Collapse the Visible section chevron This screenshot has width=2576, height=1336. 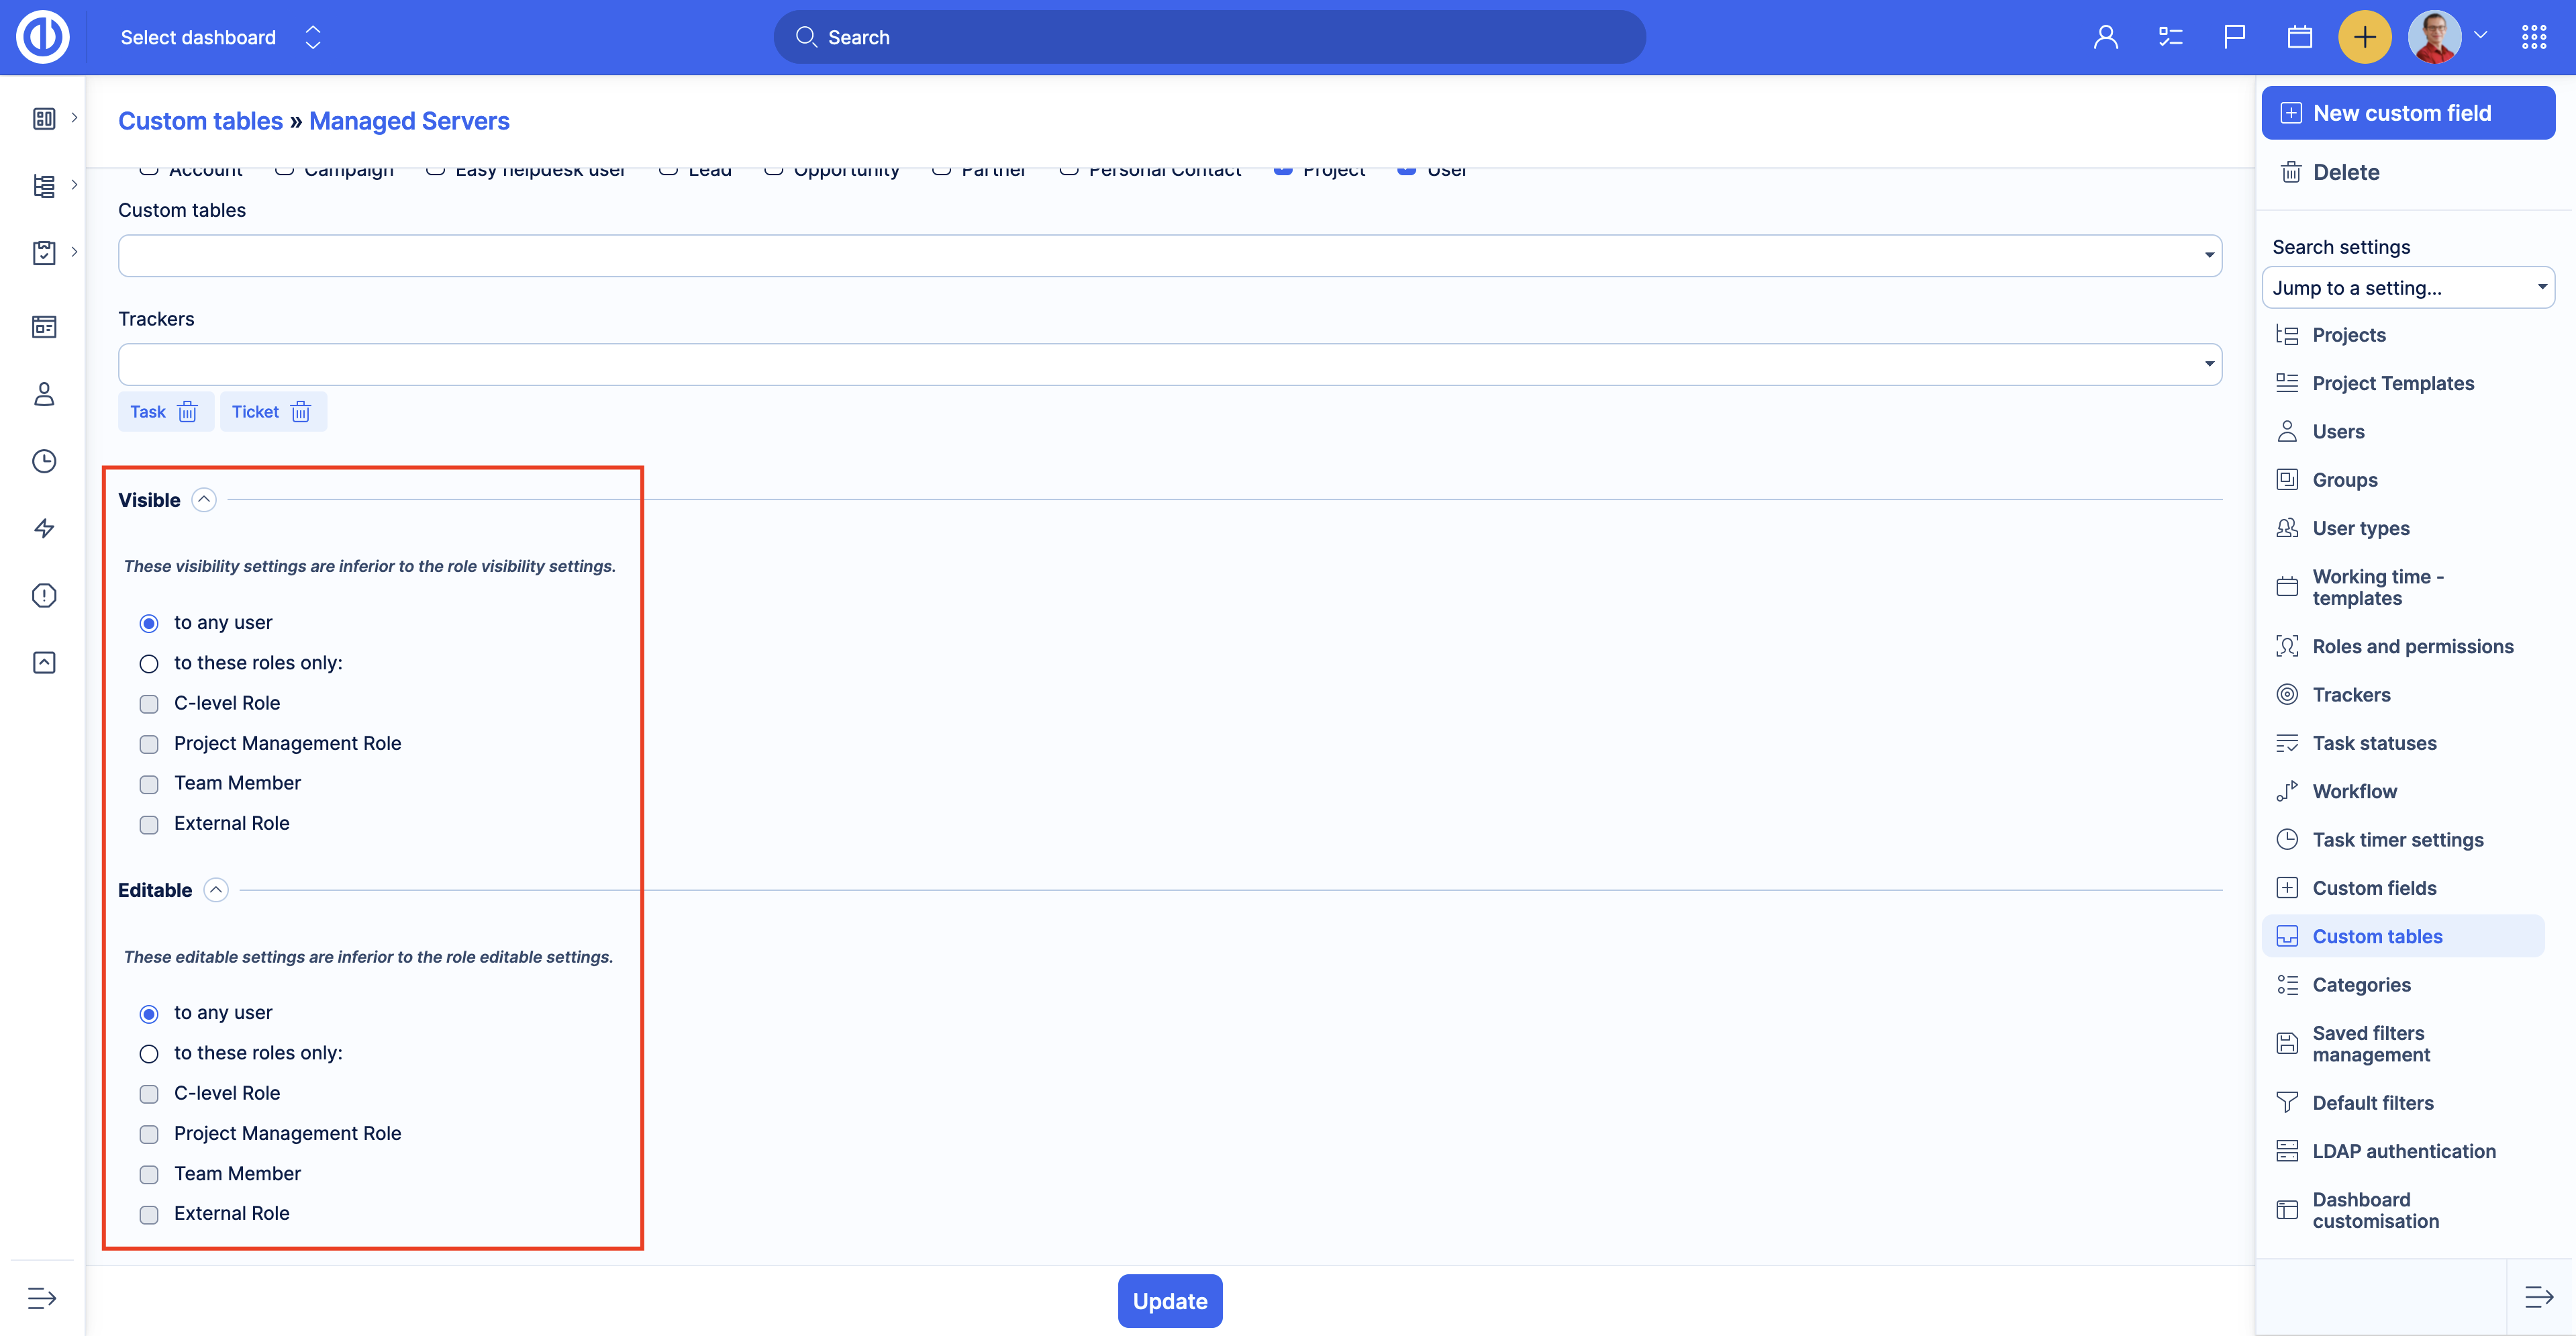[204, 500]
